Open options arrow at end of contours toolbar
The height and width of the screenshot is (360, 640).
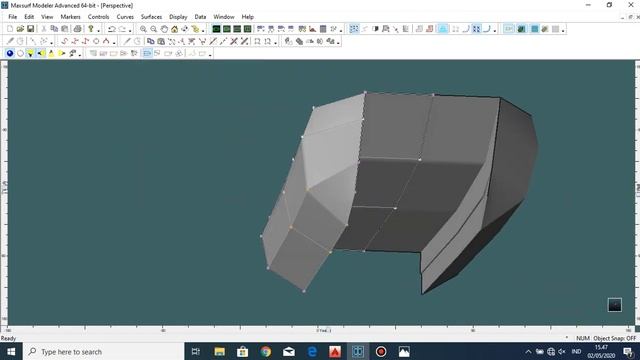point(495,30)
